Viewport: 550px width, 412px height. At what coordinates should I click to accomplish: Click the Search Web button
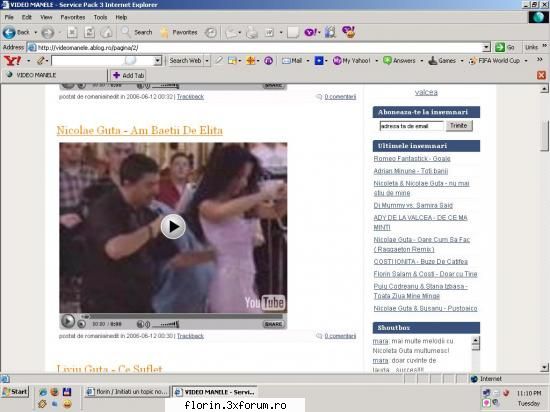(x=185, y=61)
